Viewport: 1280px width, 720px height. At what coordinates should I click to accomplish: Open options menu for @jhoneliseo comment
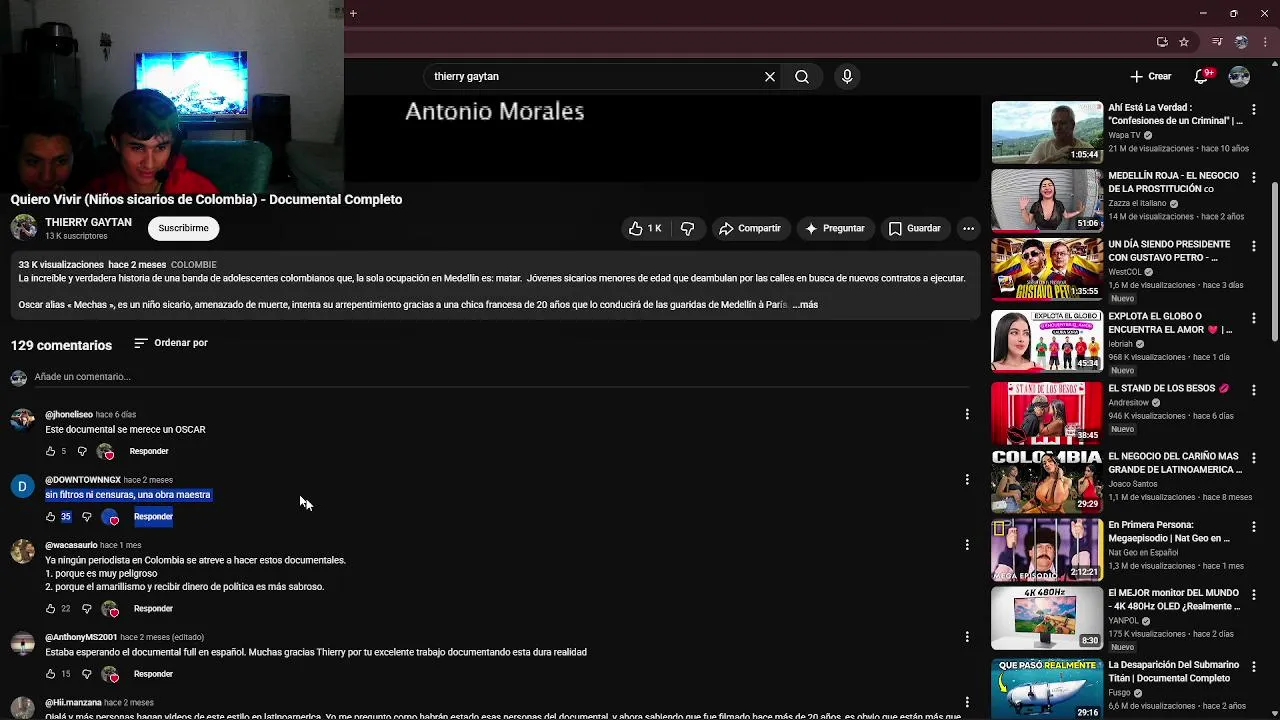(967, 414)
